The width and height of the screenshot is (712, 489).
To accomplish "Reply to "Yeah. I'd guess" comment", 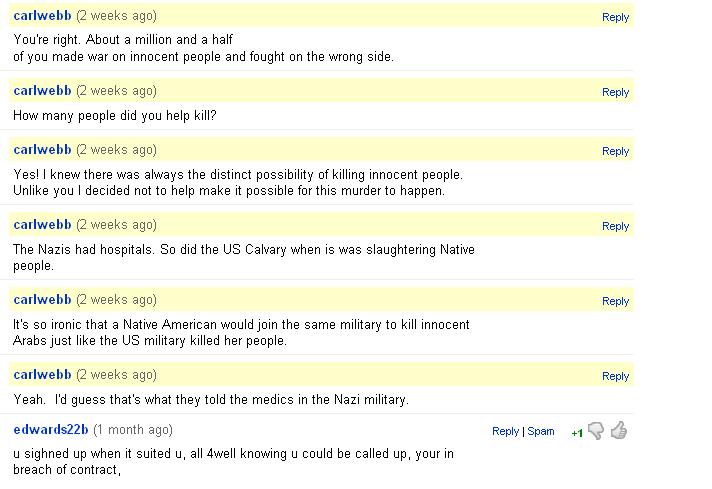I will click(615, 376).
